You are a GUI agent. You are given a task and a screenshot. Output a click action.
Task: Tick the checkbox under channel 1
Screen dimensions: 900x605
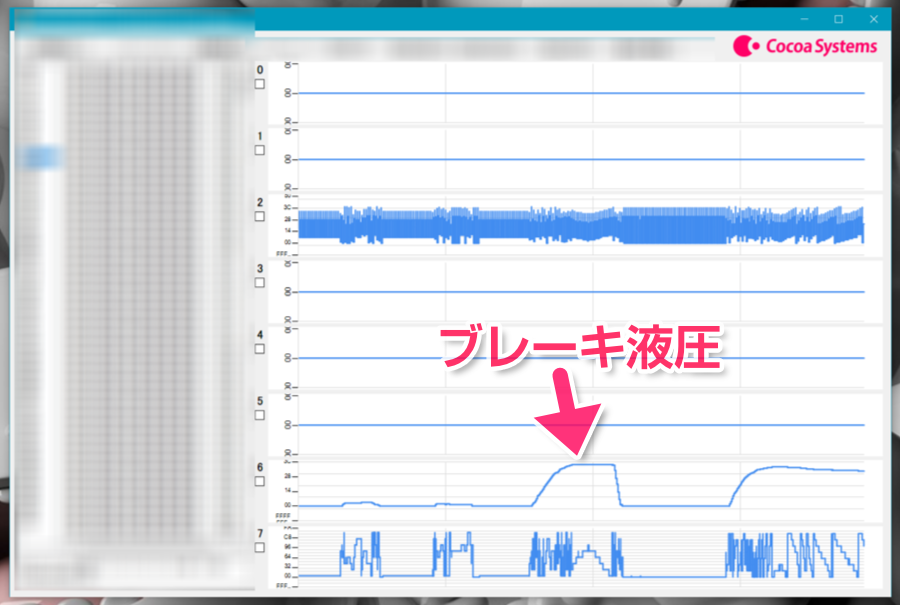[x=259, y=151]
